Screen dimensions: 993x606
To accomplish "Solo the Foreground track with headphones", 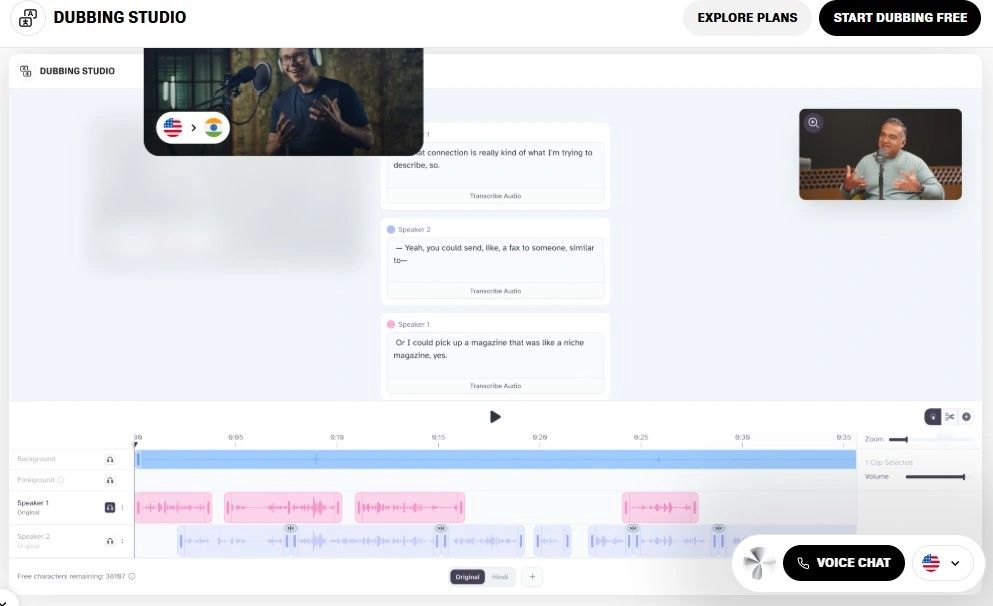I will pyautogui.click(x=110, y=480).
